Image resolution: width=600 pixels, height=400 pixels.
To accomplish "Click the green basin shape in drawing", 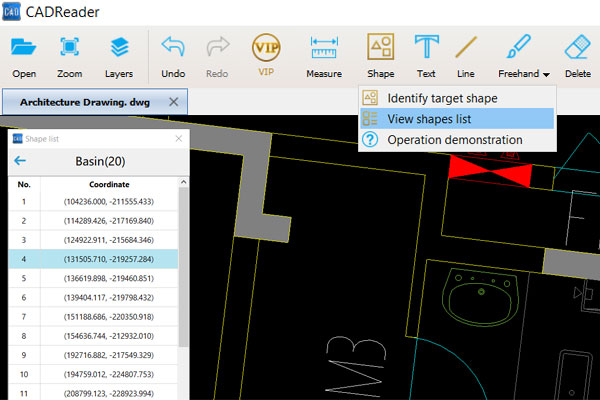I will pos(480,297).
